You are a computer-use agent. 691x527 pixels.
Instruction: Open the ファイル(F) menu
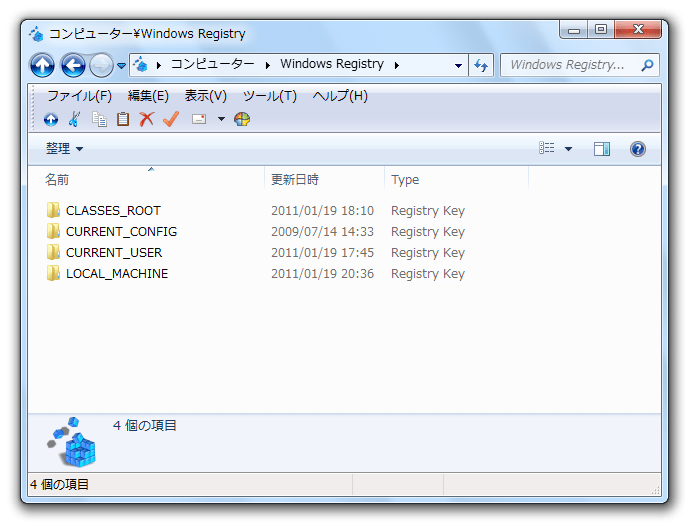pyautogui.click(x=79, y=96)
